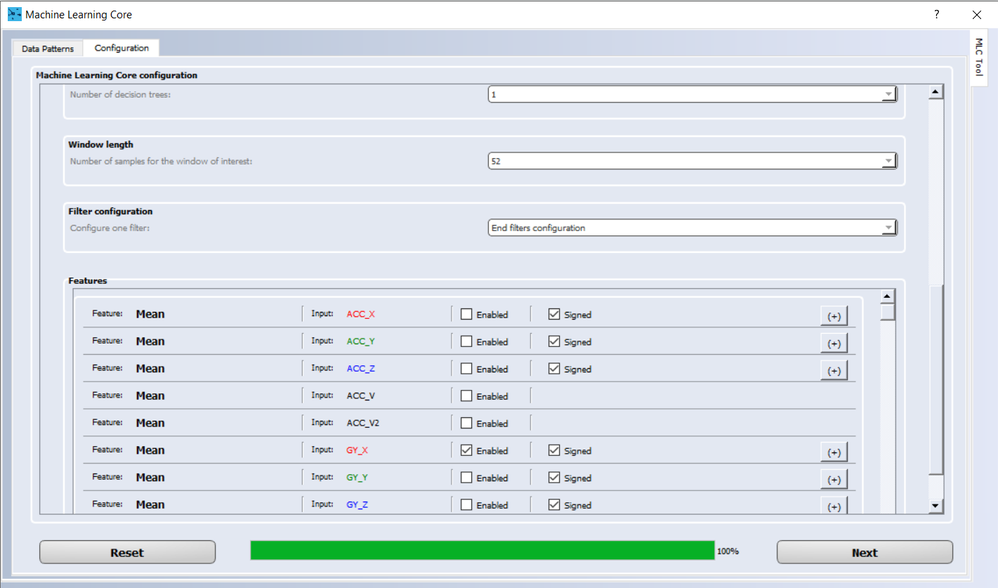Uncheck Signed for the ACC_Z row
Viewport: 998px width, 588px height.
(554, 369)
